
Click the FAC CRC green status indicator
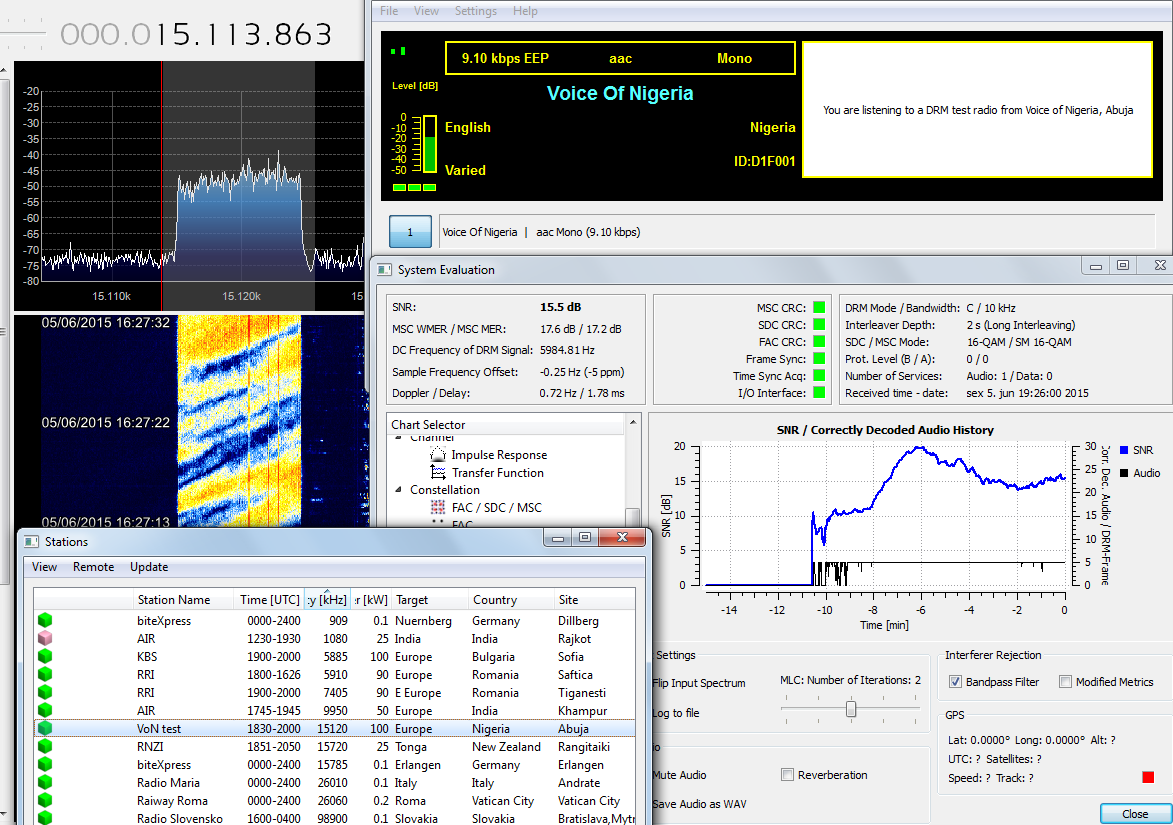(x=819, y=342)
